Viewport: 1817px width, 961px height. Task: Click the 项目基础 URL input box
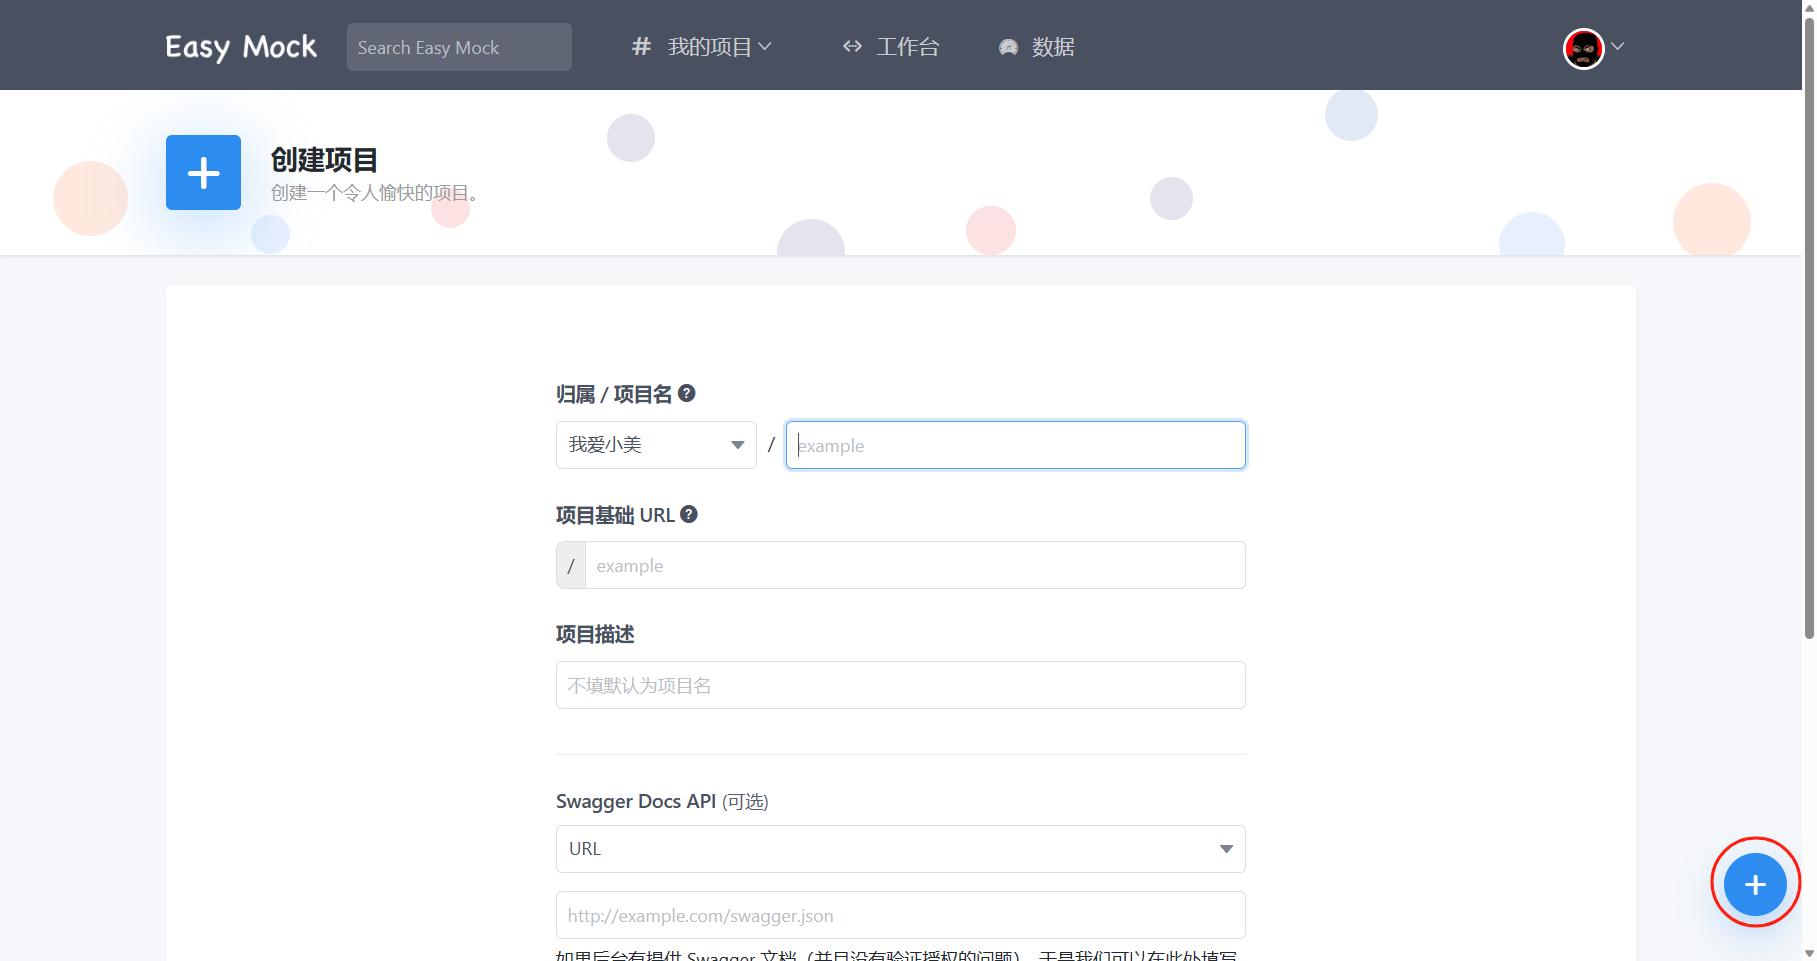[x=915, y=565]
